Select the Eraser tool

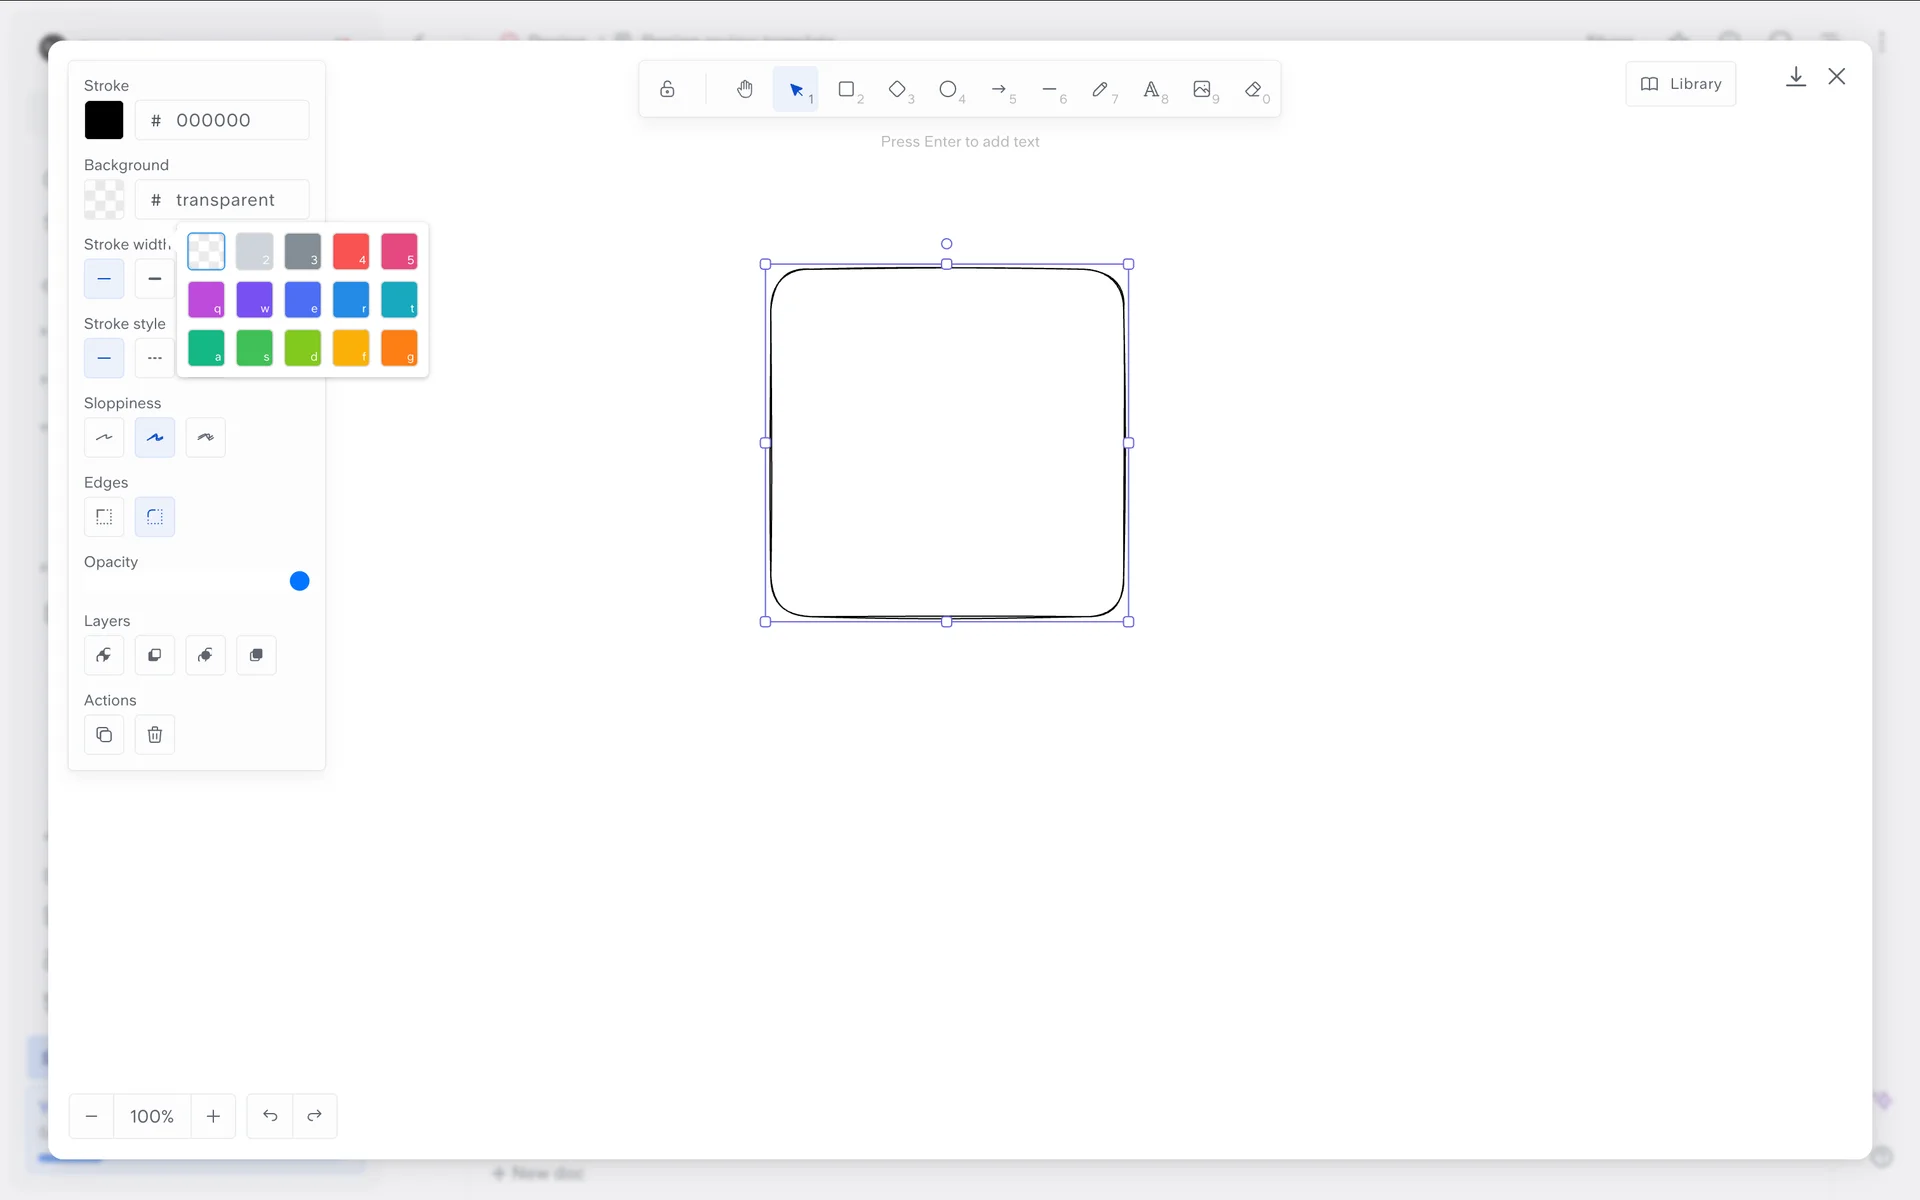click(1253, 90)
